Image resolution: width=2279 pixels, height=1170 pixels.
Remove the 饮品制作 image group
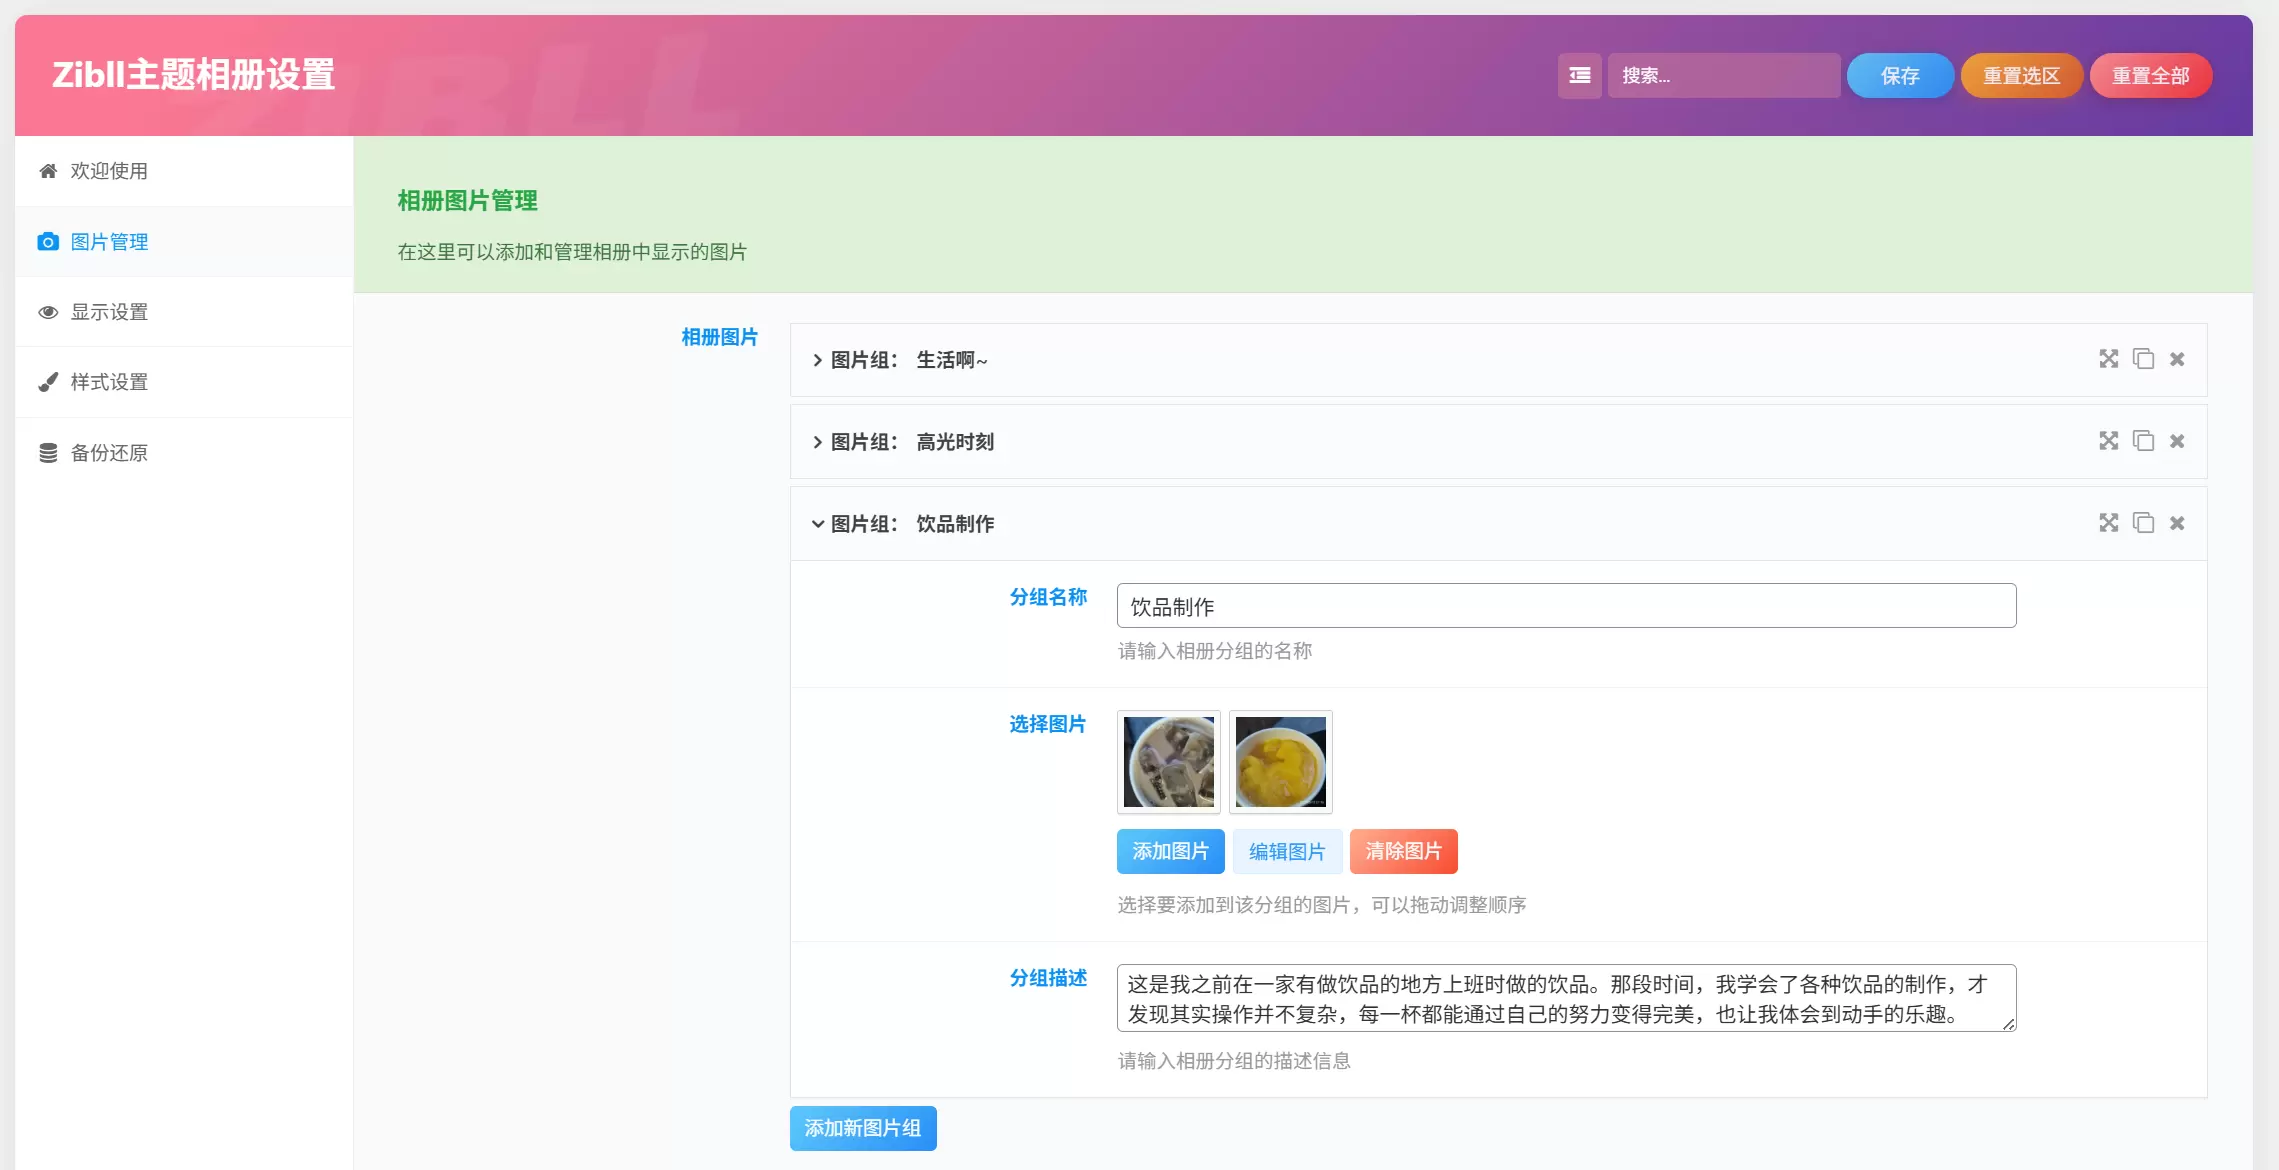tap(2177, 523)
